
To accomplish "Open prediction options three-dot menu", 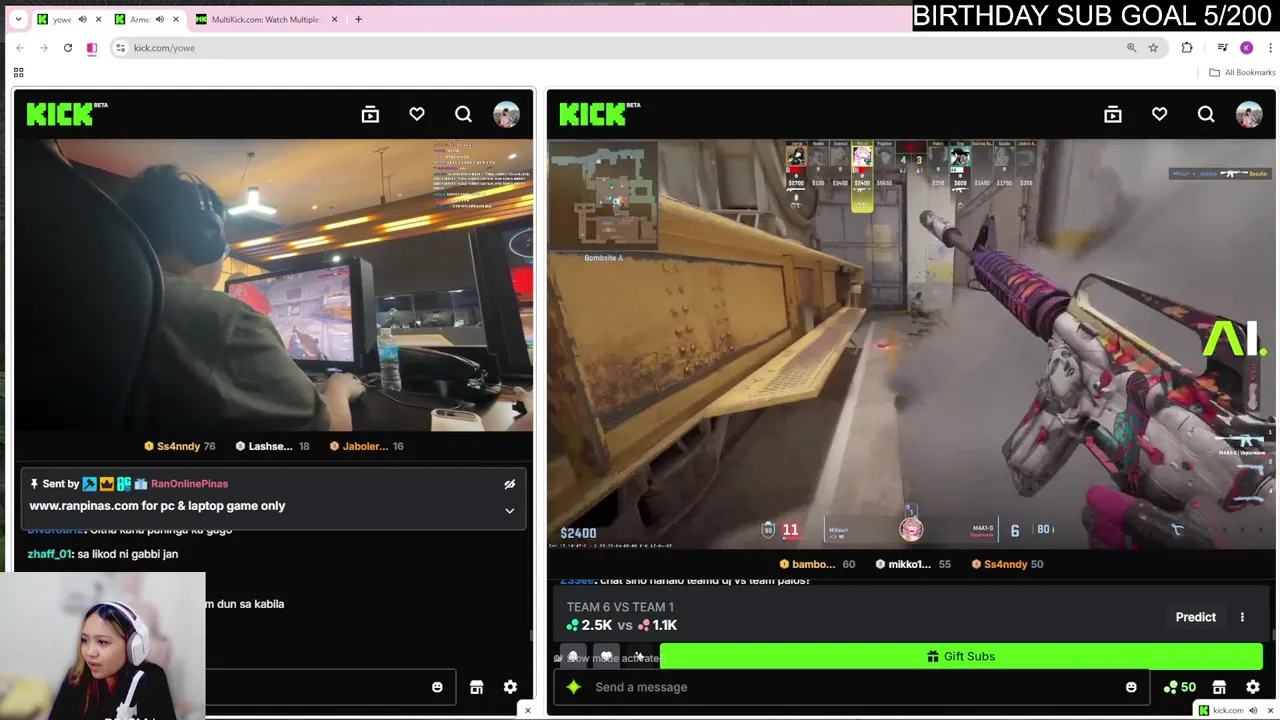I will tap(1242, 617).
